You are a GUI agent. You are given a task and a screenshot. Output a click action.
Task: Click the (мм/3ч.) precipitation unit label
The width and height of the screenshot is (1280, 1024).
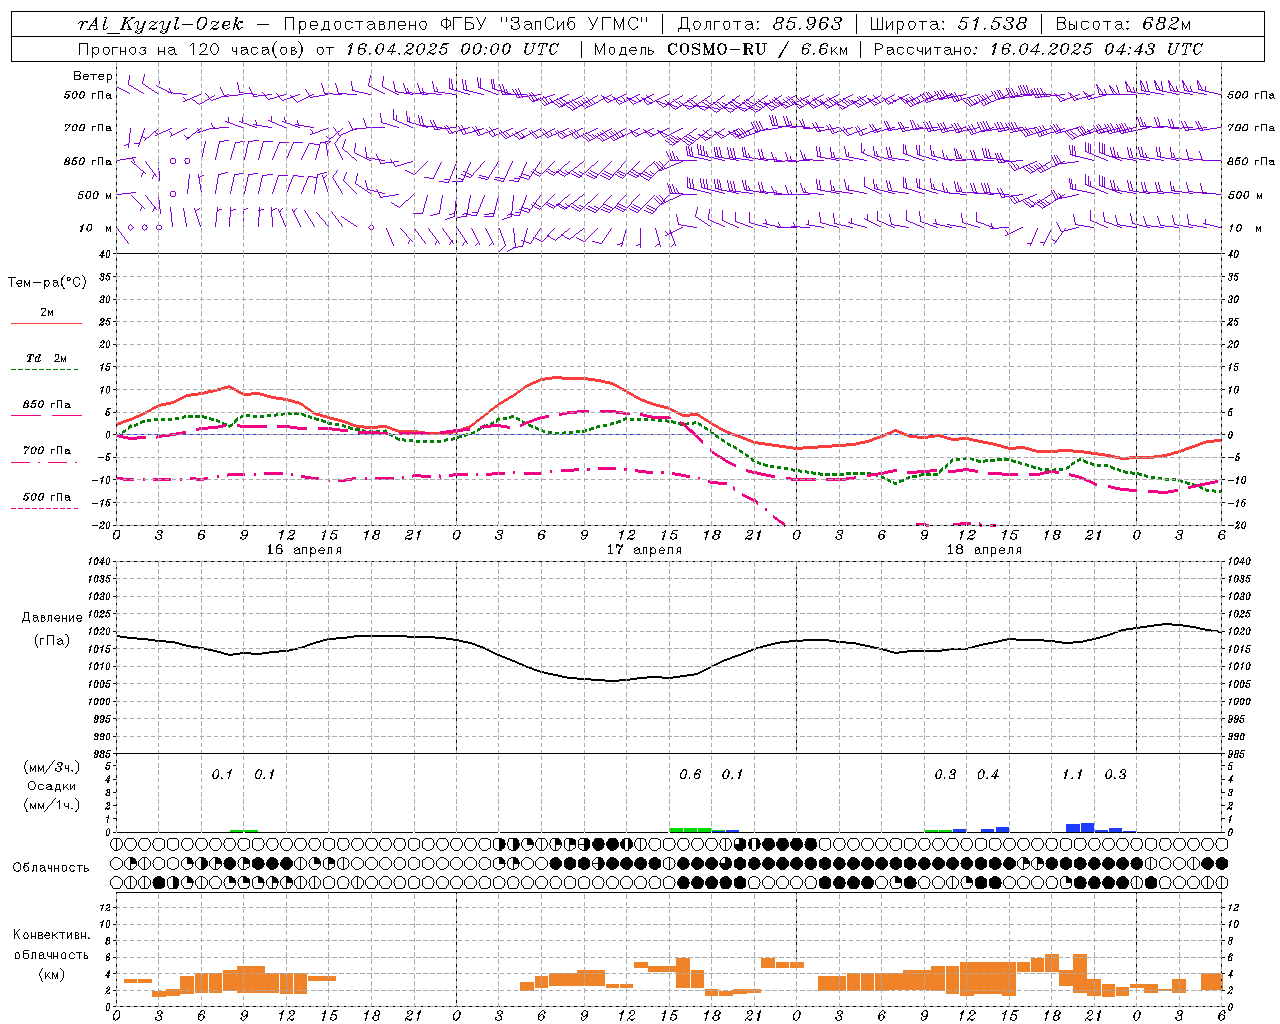tap(51, 767)
